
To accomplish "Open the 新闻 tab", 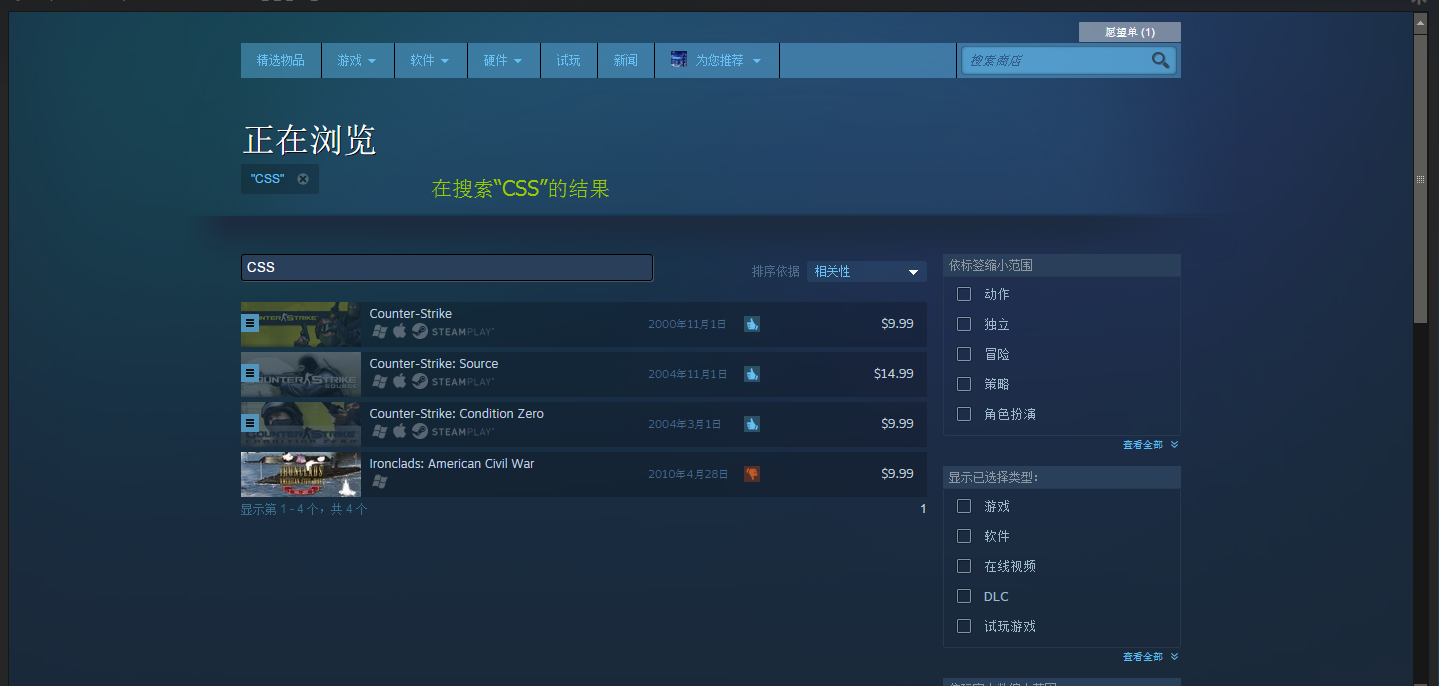I will [625, 60].
